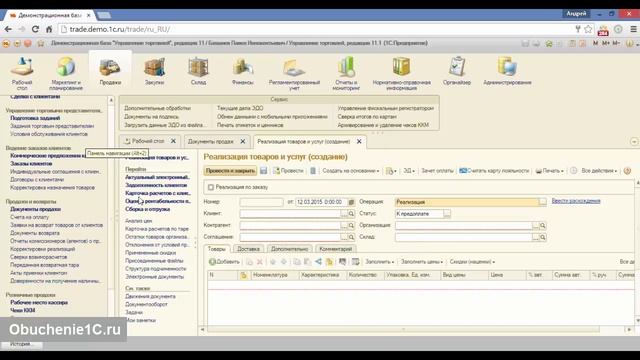The image size is (640, 360).
Task: Go back in the browser
Action: (8, 29)
